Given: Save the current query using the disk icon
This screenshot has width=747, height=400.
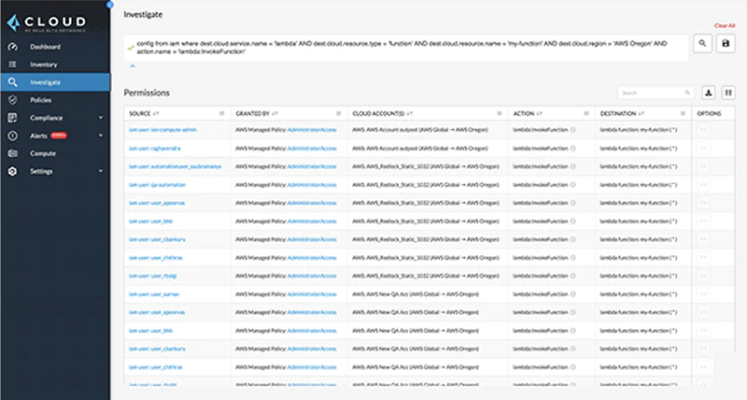Looking at the screenshot, I should (x=727, y=44).
